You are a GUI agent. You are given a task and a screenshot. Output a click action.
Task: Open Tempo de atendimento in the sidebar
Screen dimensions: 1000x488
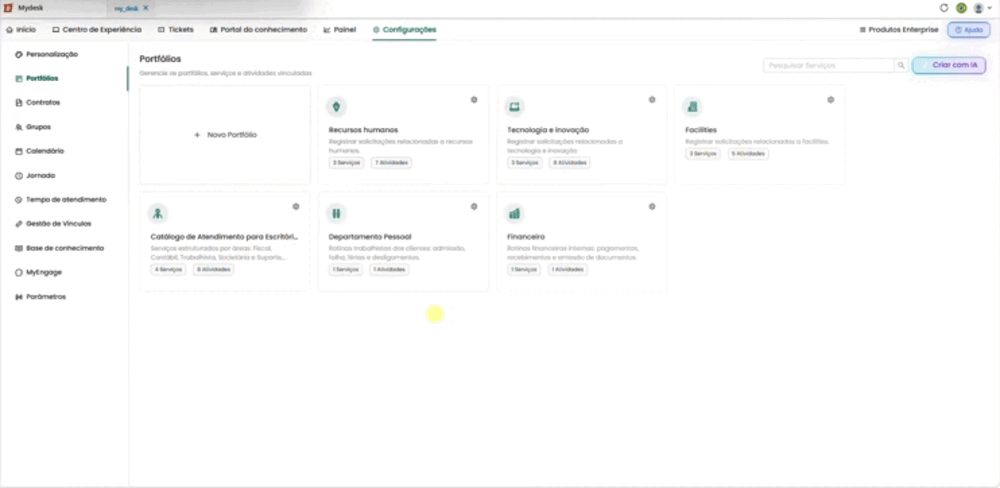pos(61,200)
